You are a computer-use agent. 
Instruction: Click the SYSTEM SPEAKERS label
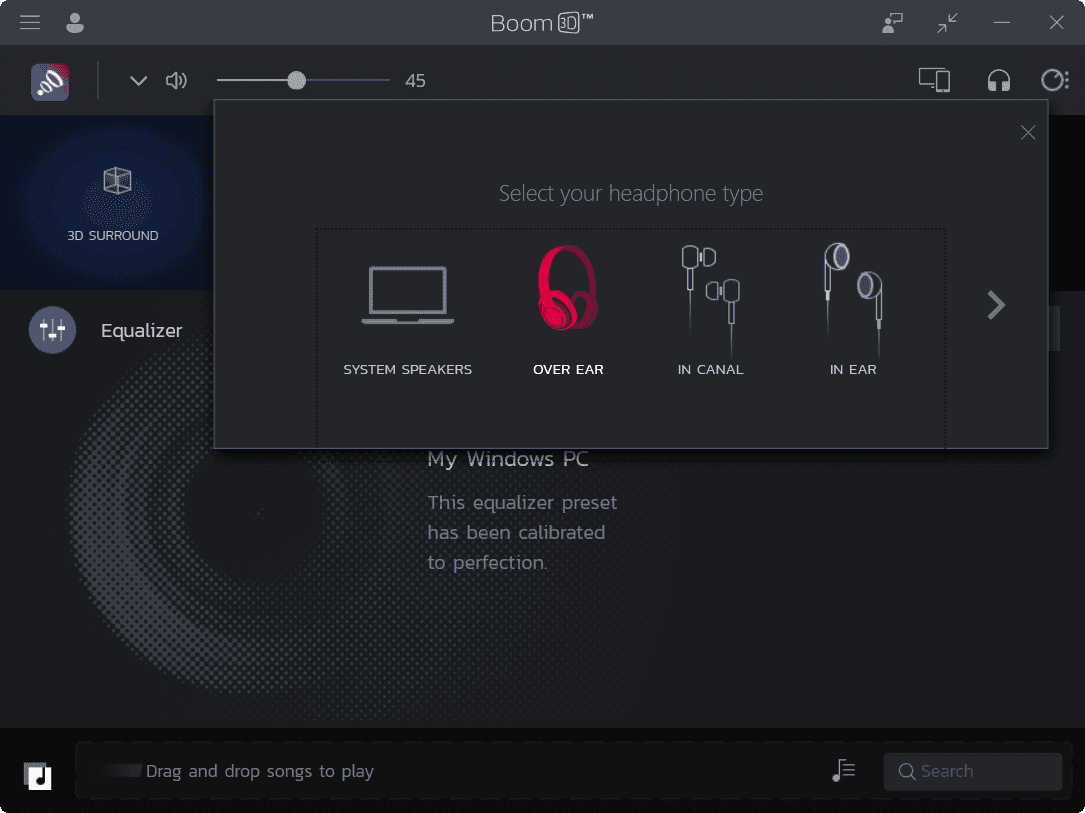pos(408,369)
